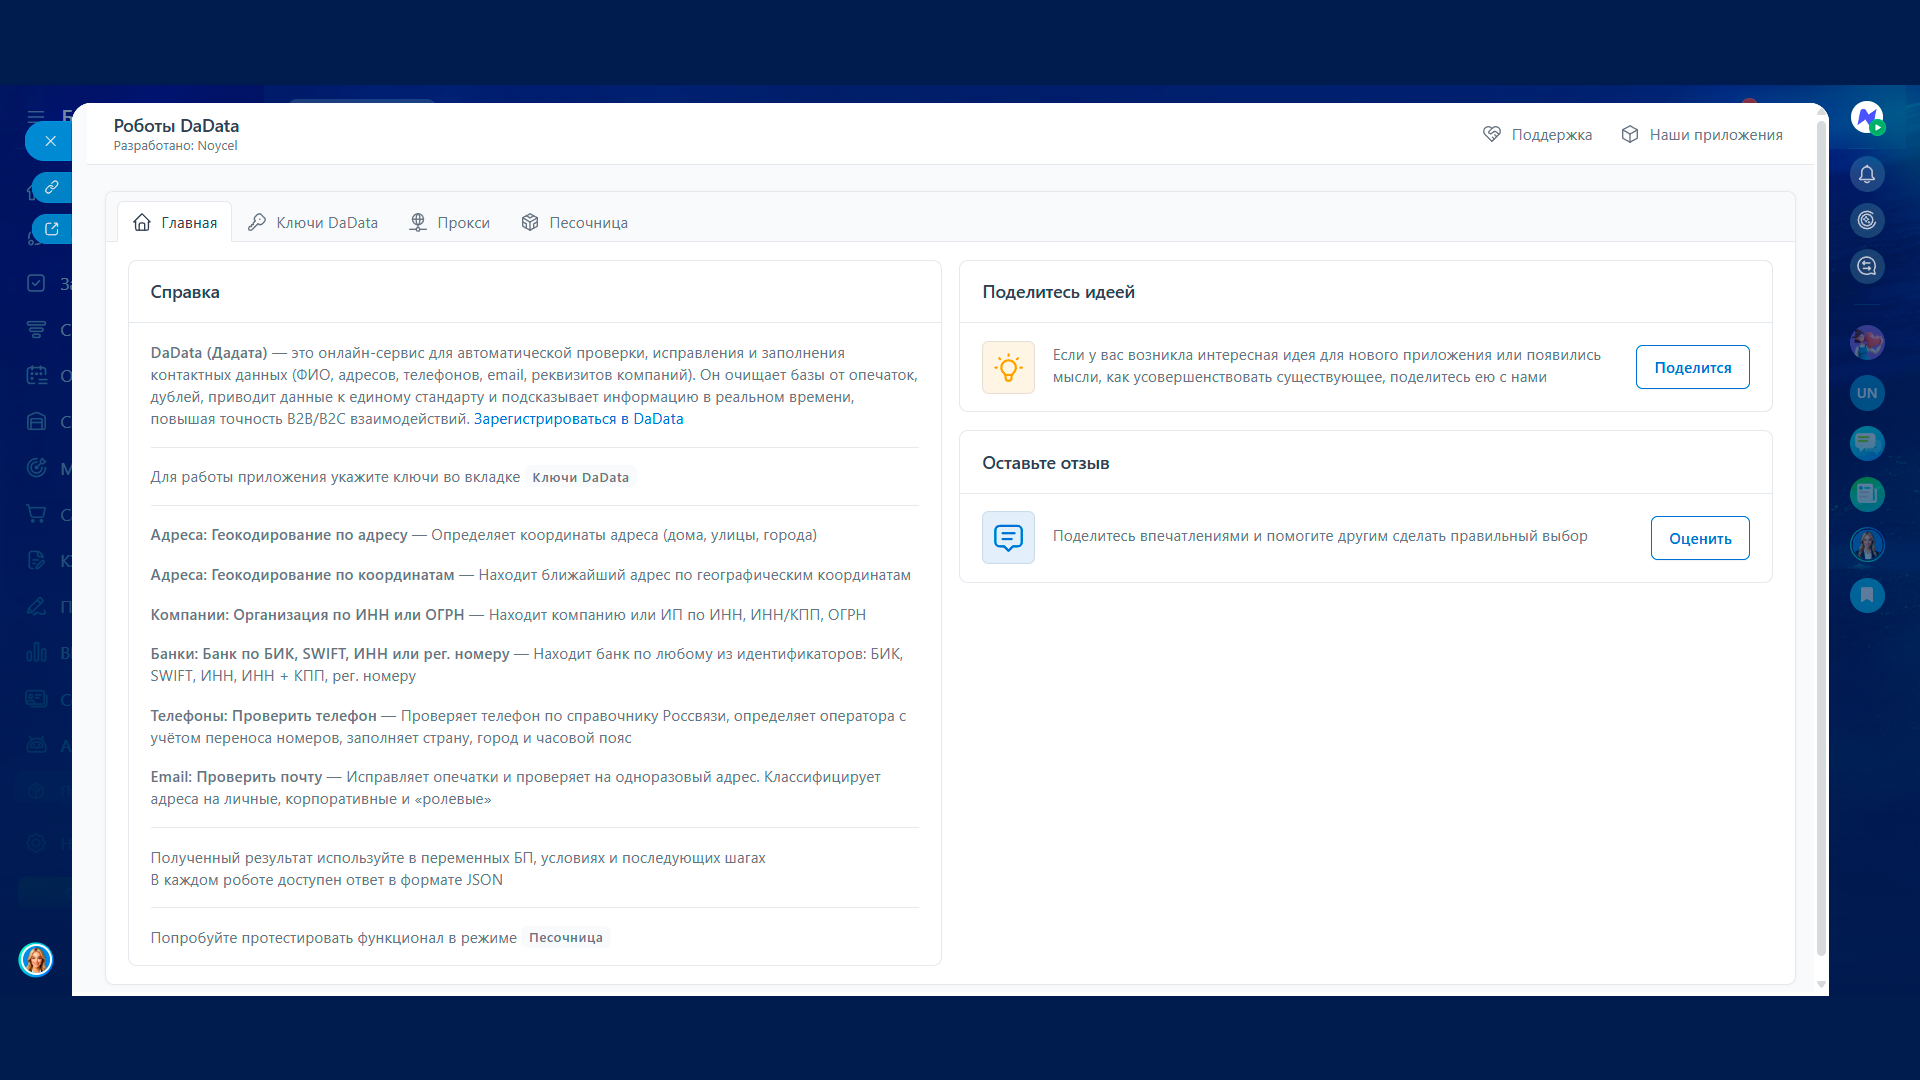The image size is (1920, 1080).
Task: Switch to the Песочница tab
Action: pyautogui.click(x=575, y=222)
